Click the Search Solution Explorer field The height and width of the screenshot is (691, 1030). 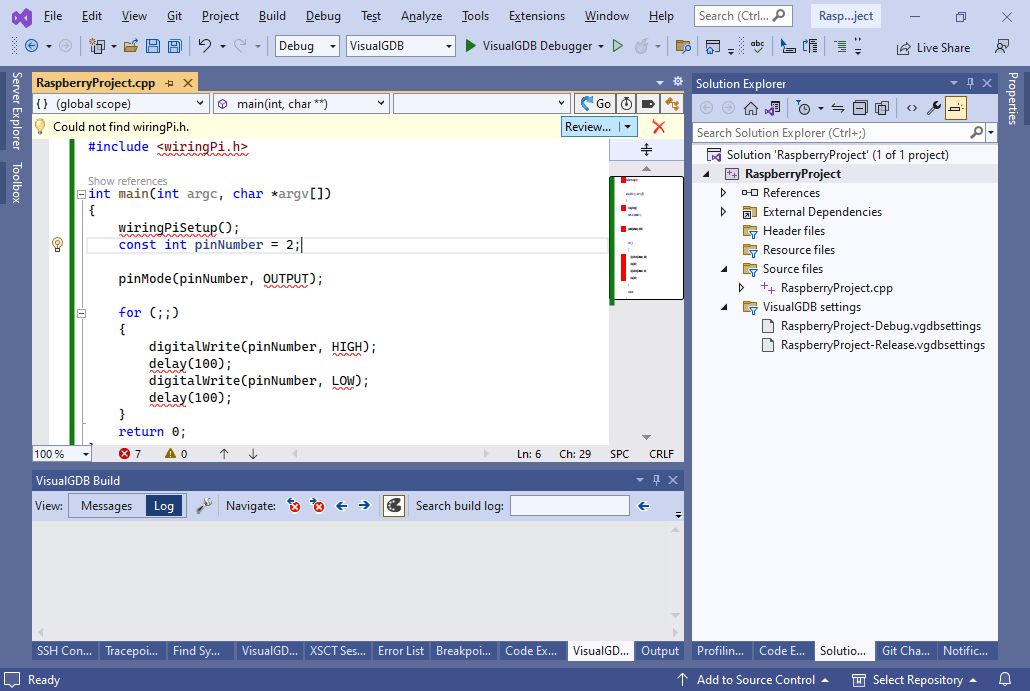tap(833, 133)
